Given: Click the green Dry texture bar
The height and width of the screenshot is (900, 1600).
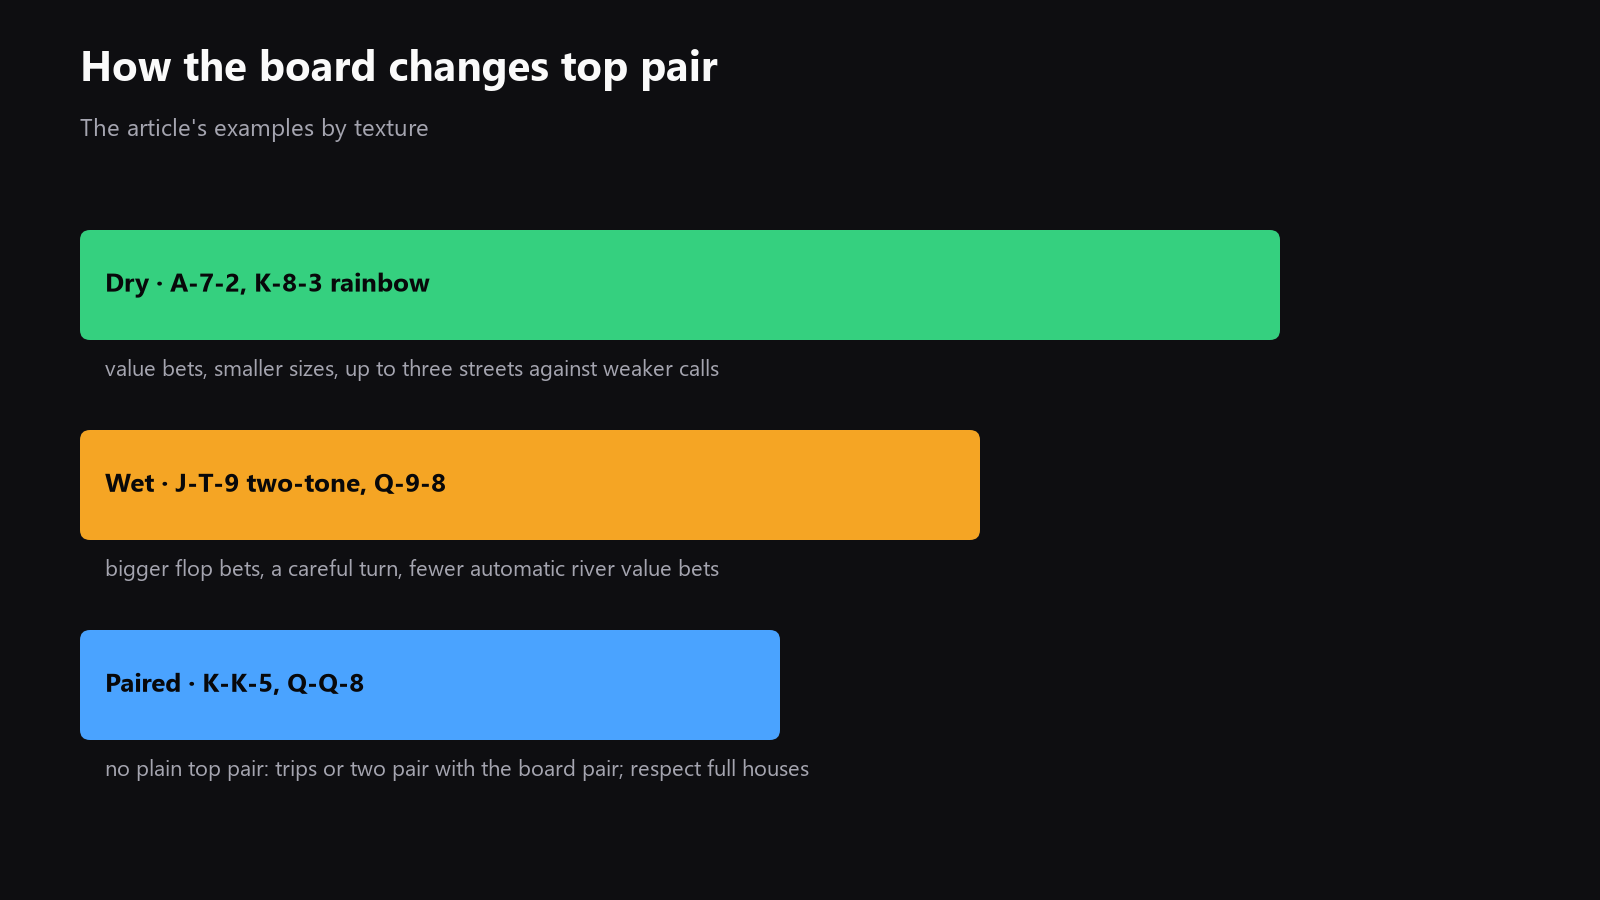Looking at the screenshot, I should (680, 285).
